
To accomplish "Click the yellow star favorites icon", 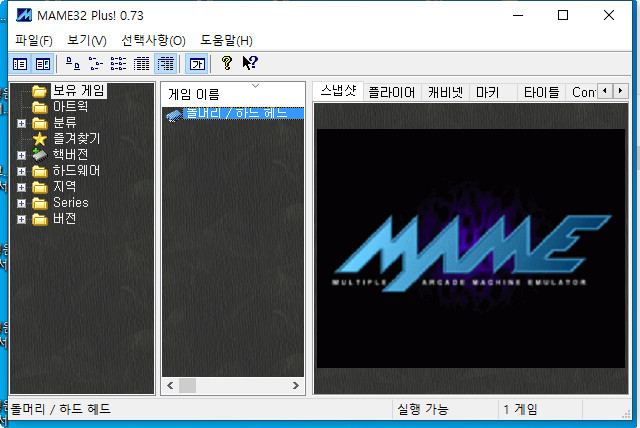I will pyautogui.click(x=40, y=139).
